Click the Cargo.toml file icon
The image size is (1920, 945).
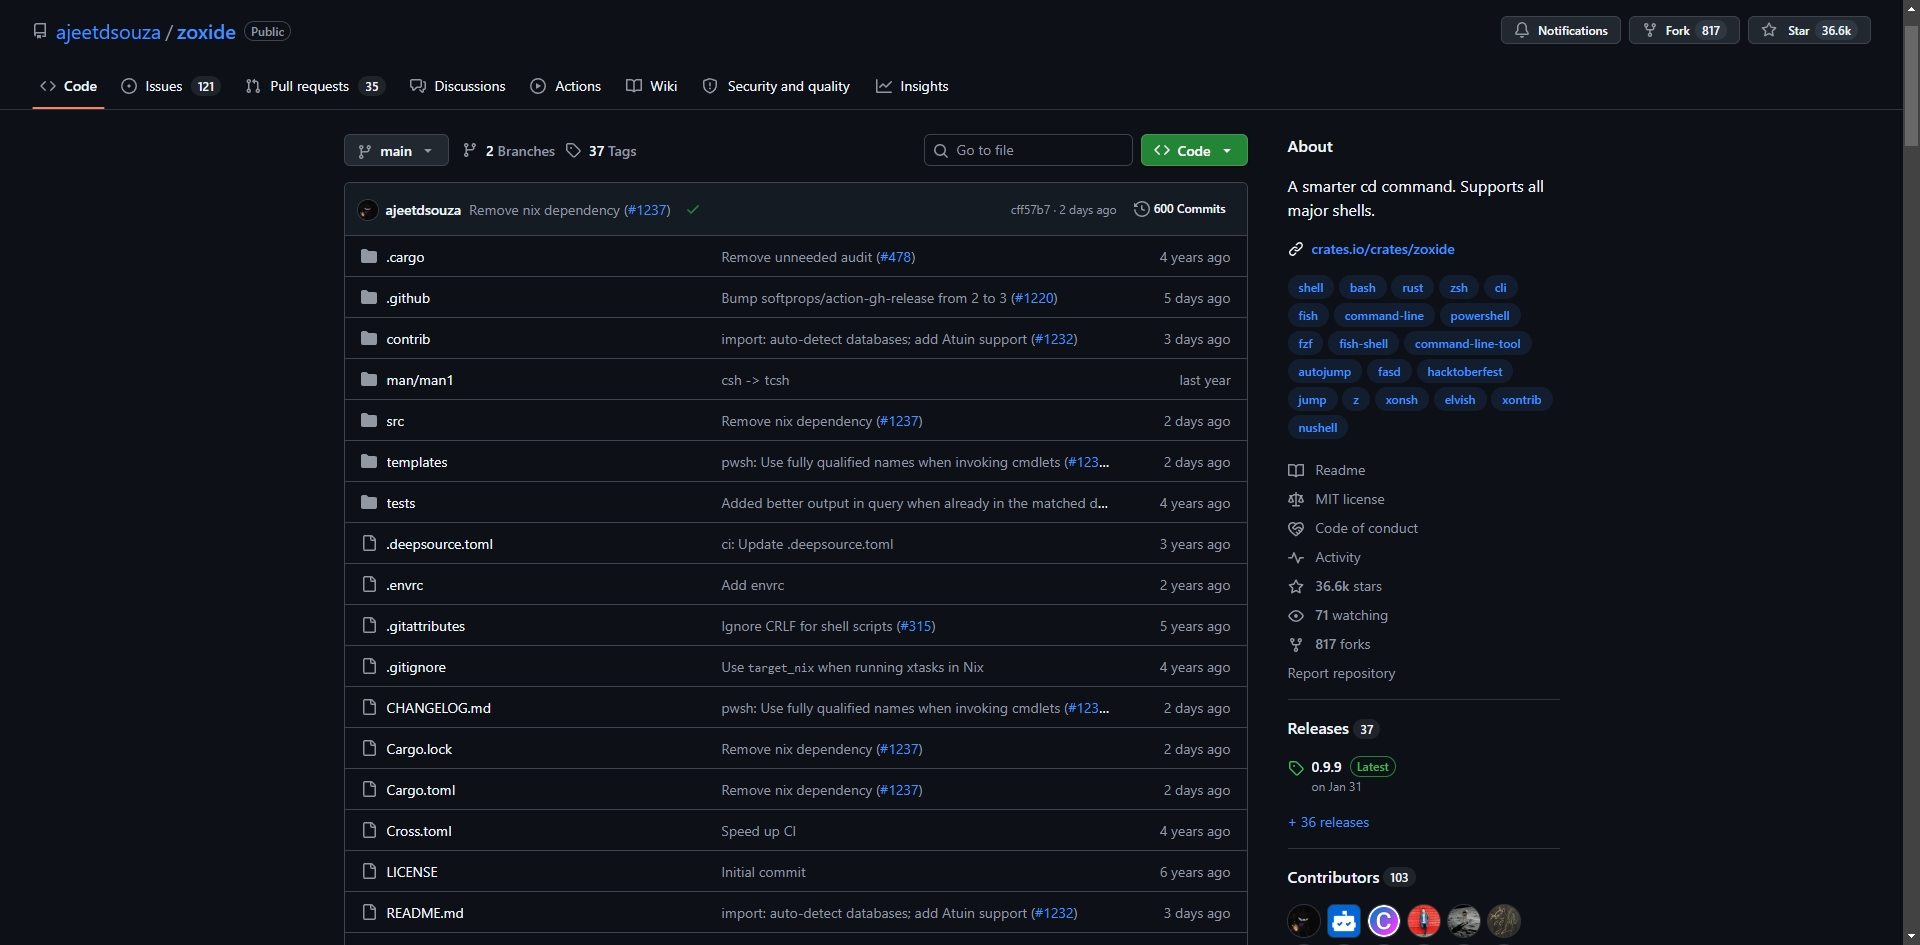pos(369,789)
